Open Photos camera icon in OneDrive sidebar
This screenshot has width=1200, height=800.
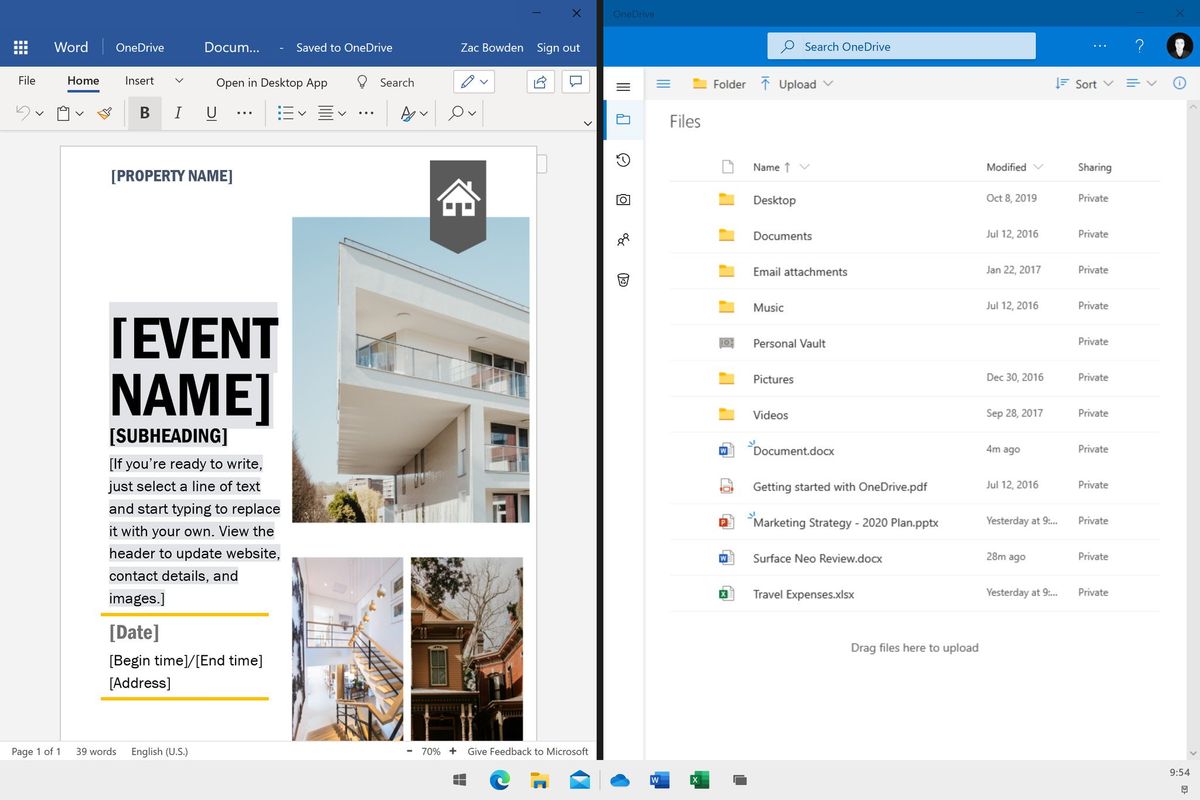(623, 200)
